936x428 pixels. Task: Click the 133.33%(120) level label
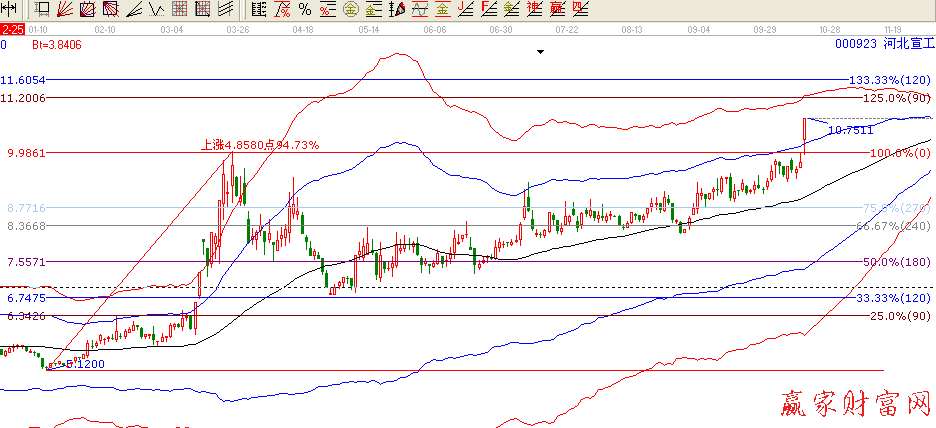click(889, 80)
